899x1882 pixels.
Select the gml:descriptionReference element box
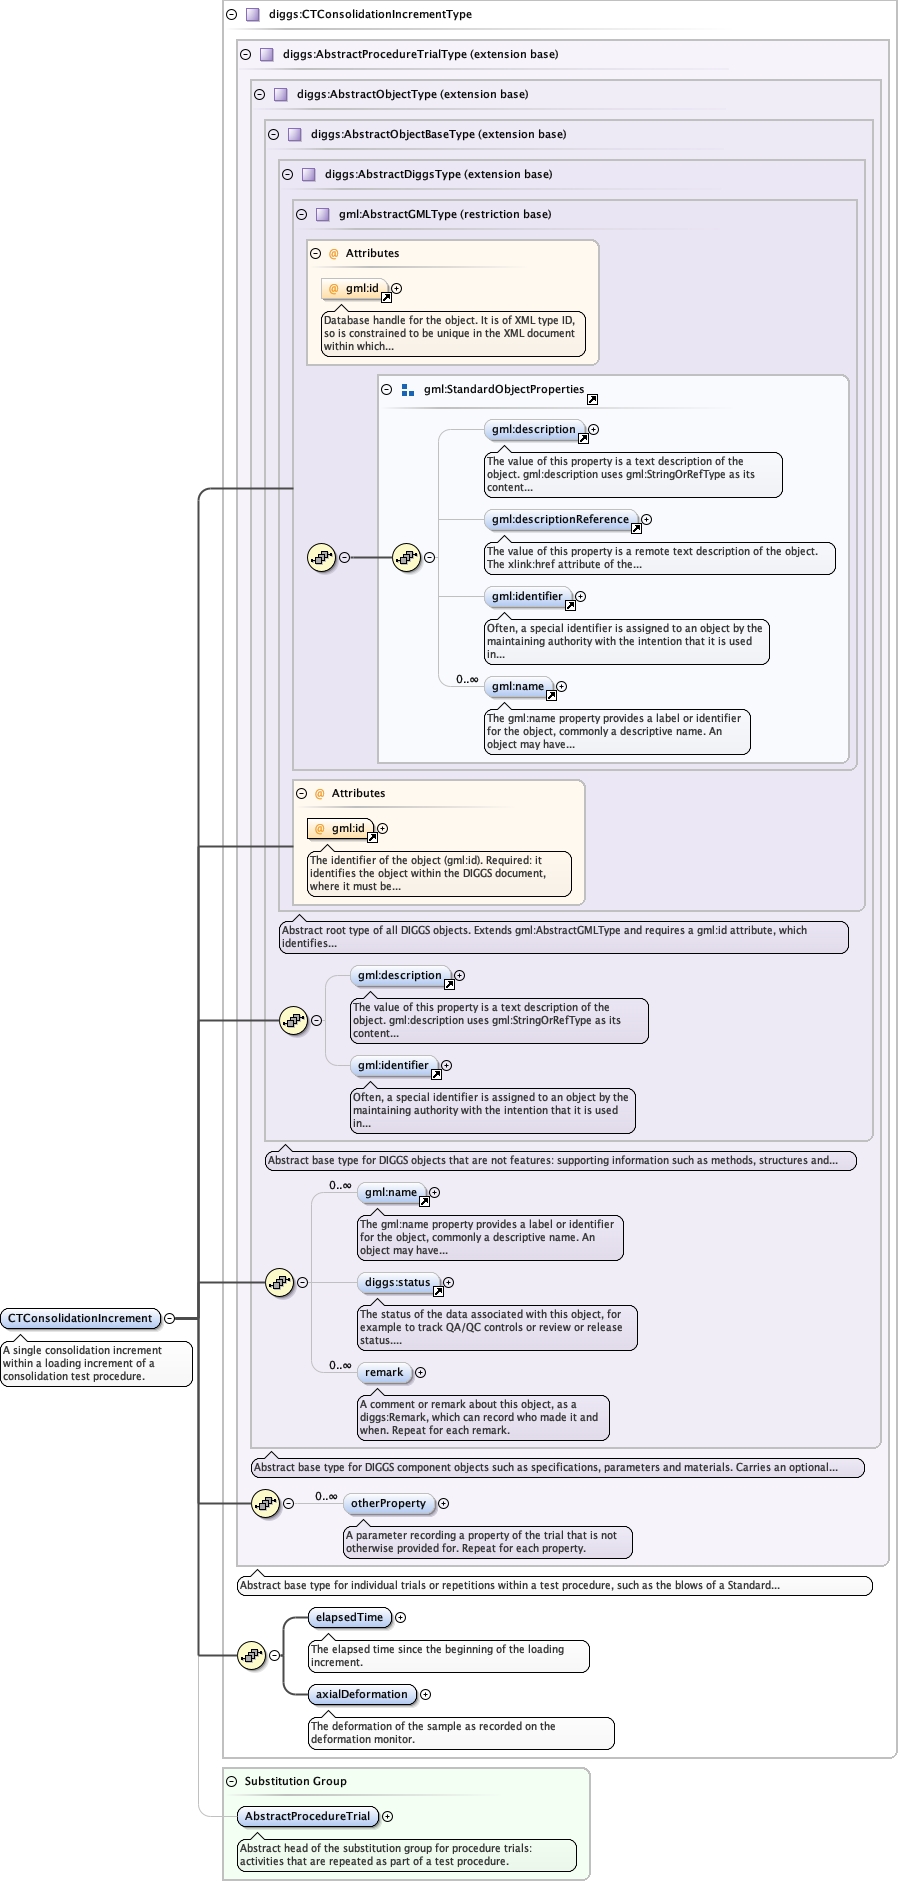coord(560,520)
